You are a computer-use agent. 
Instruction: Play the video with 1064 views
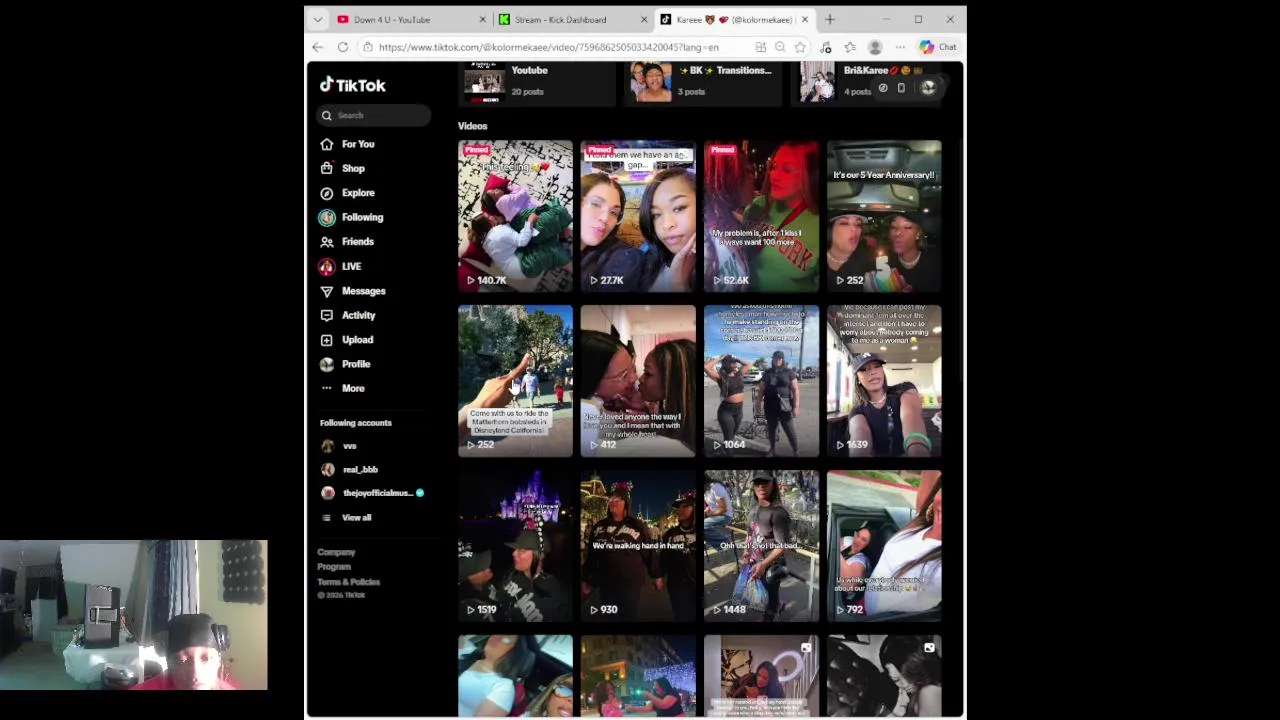pyautogui.click(x=761, y=381)
